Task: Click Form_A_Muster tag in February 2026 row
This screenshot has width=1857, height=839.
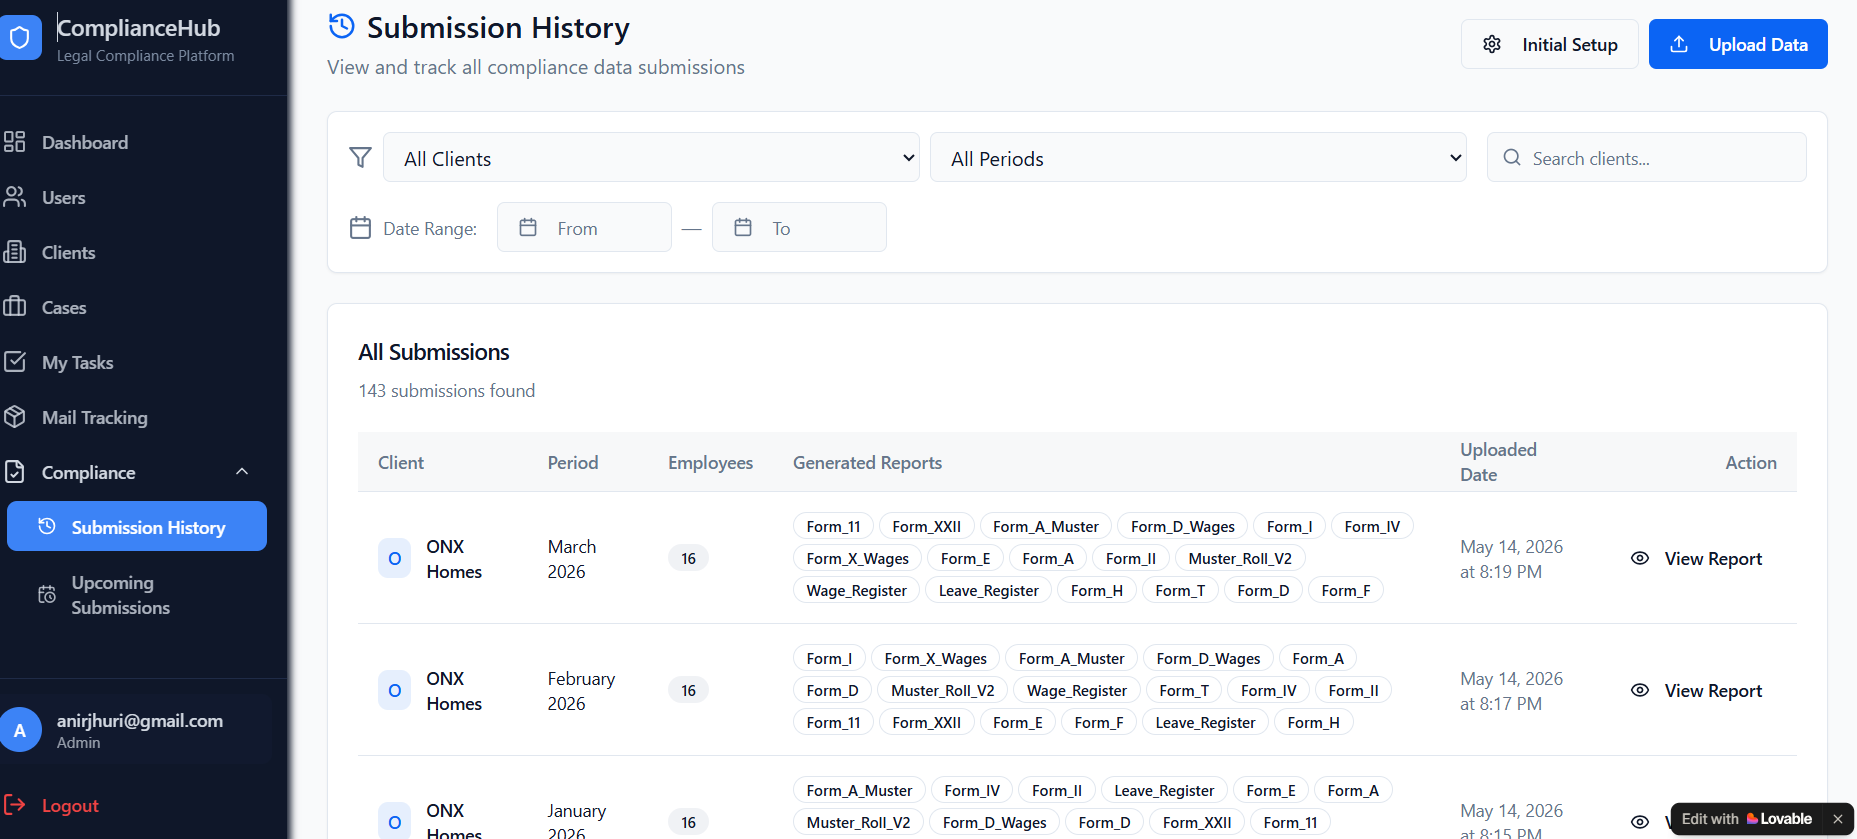Action: pos(1071,658)
